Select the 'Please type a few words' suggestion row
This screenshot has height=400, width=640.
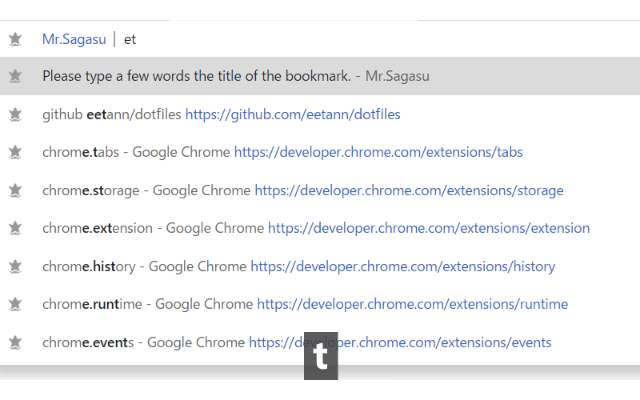(x=320, y=76)
